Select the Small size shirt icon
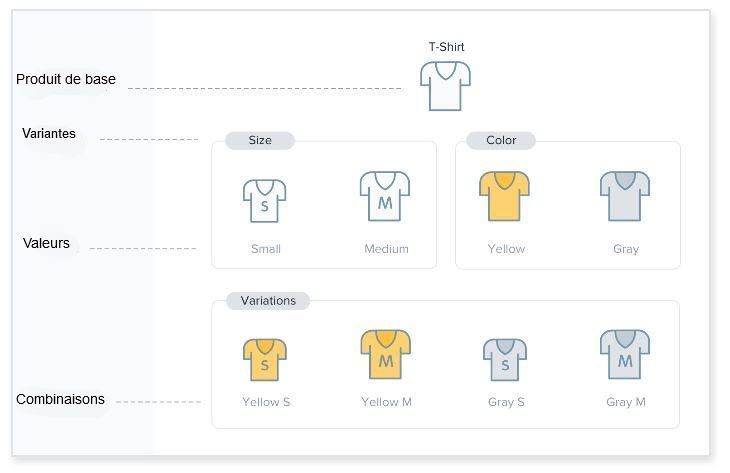This screenshot has width=730, height=473. [264, 201]
